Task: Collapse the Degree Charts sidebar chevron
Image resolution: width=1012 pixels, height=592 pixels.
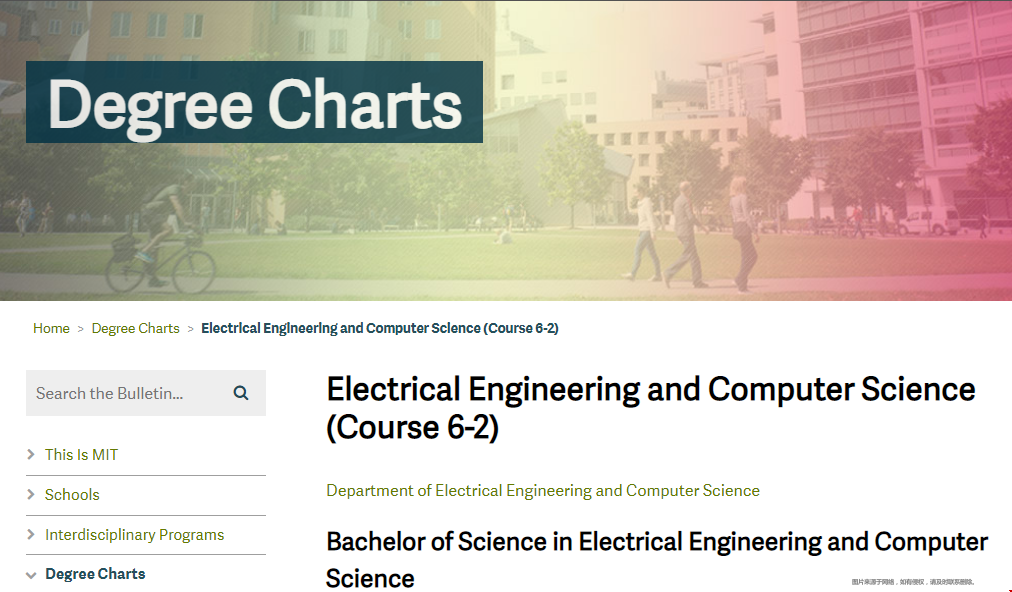Action: (x=30, y=575)
